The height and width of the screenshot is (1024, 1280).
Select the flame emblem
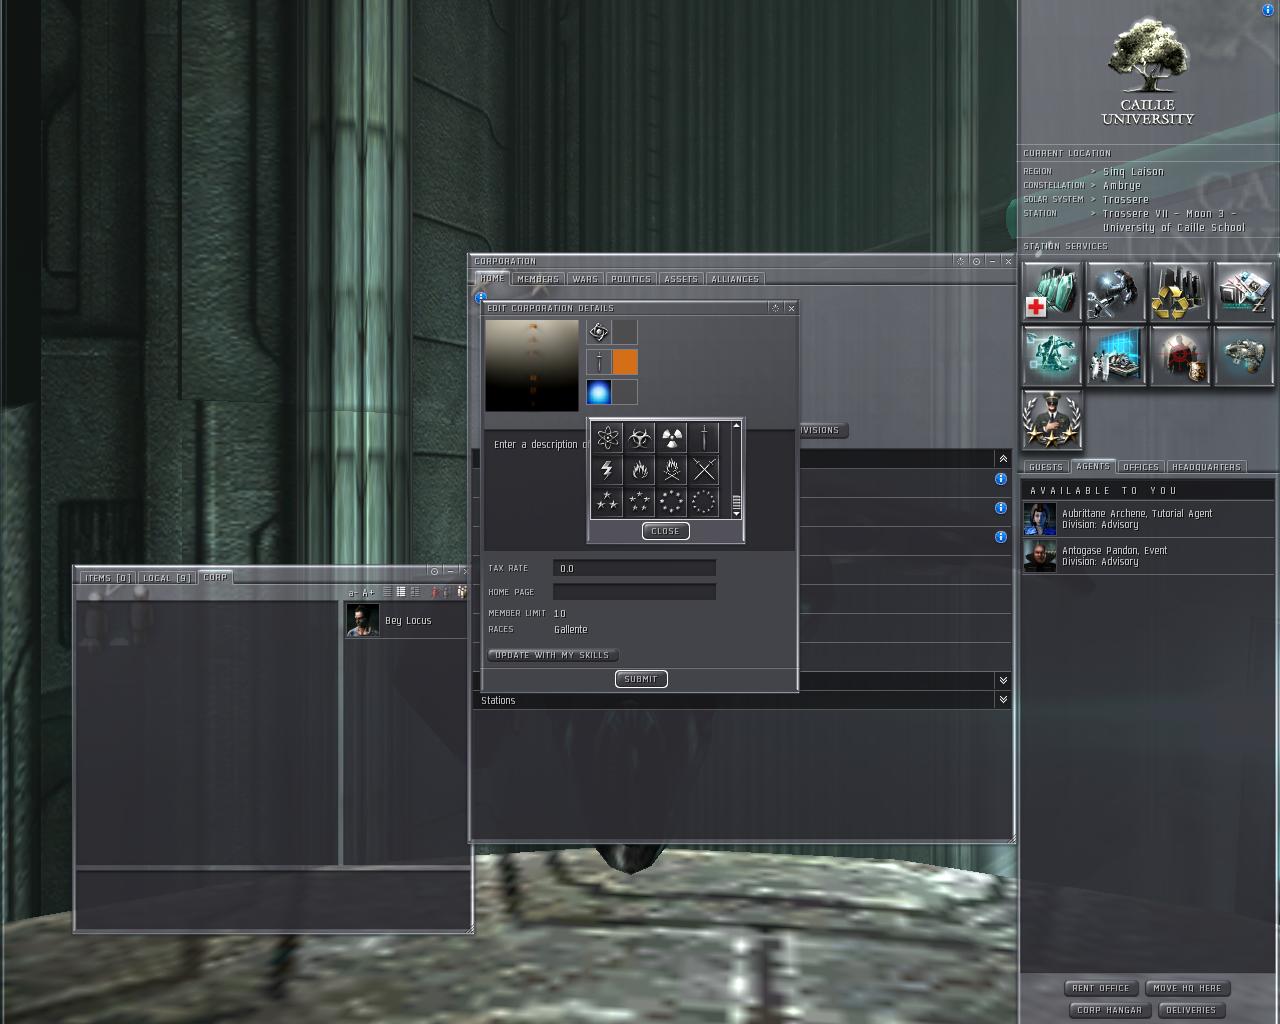[640, 470]
